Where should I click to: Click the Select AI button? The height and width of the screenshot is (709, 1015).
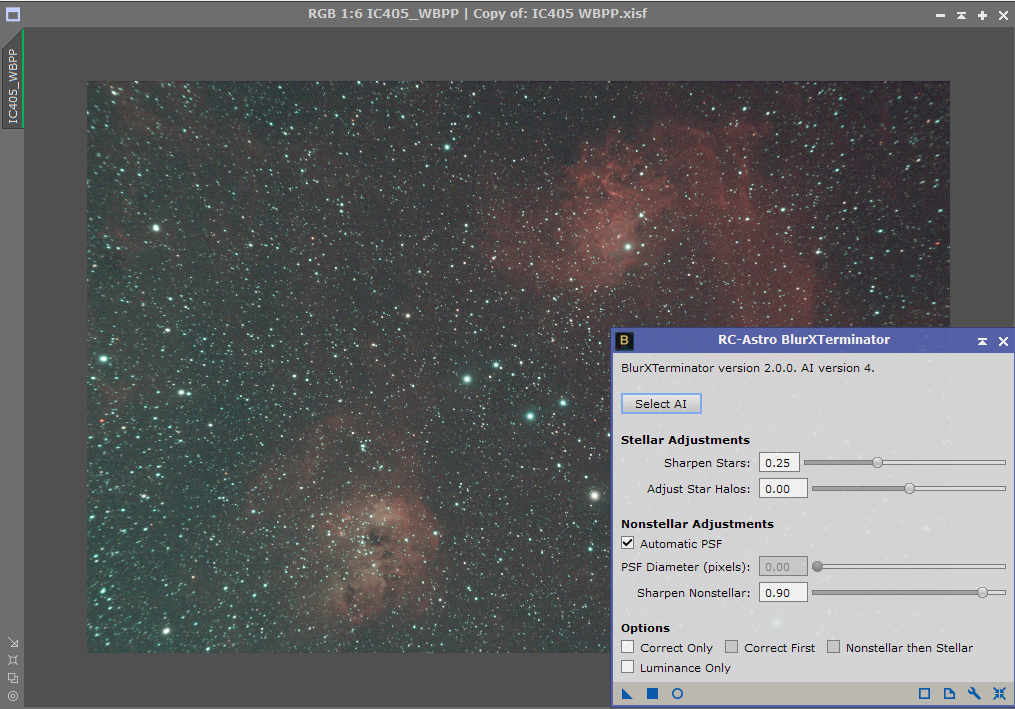[x=661, y=404]
